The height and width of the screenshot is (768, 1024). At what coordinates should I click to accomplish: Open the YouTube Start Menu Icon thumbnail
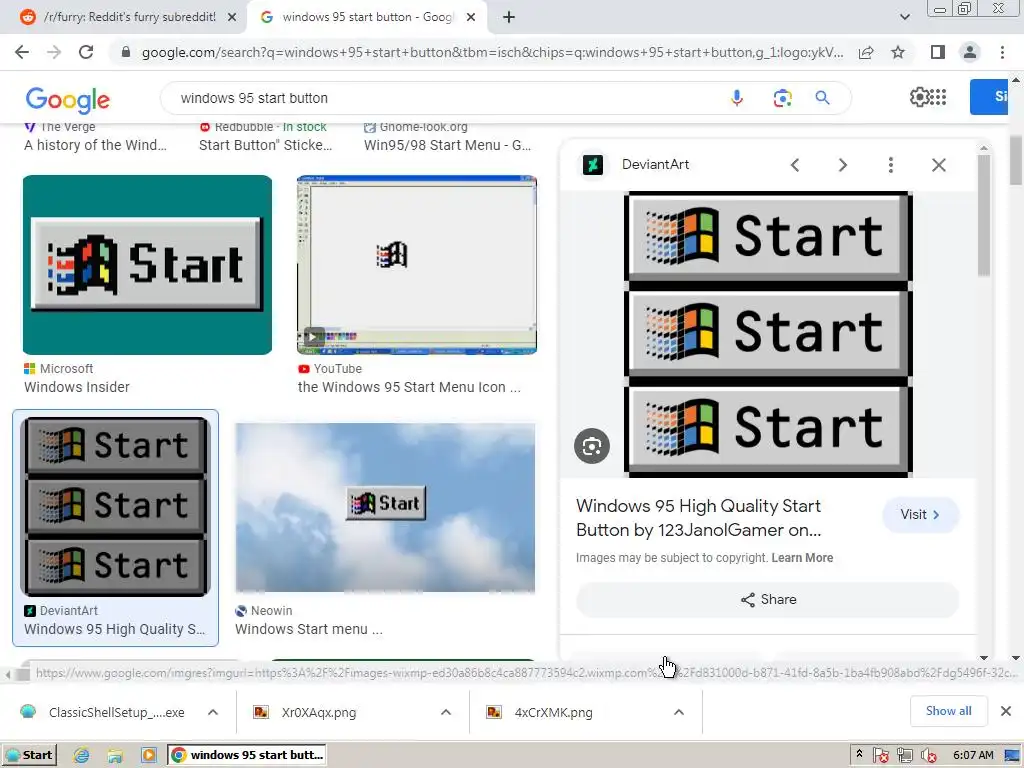click(x=417, y=264)
